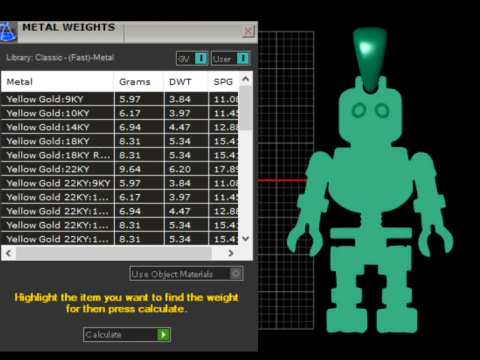The height and width of the screenshot is (360, 480).
Task: Click the Library: Classic - (Fast)-Metal label
Action: click(60, 57)
